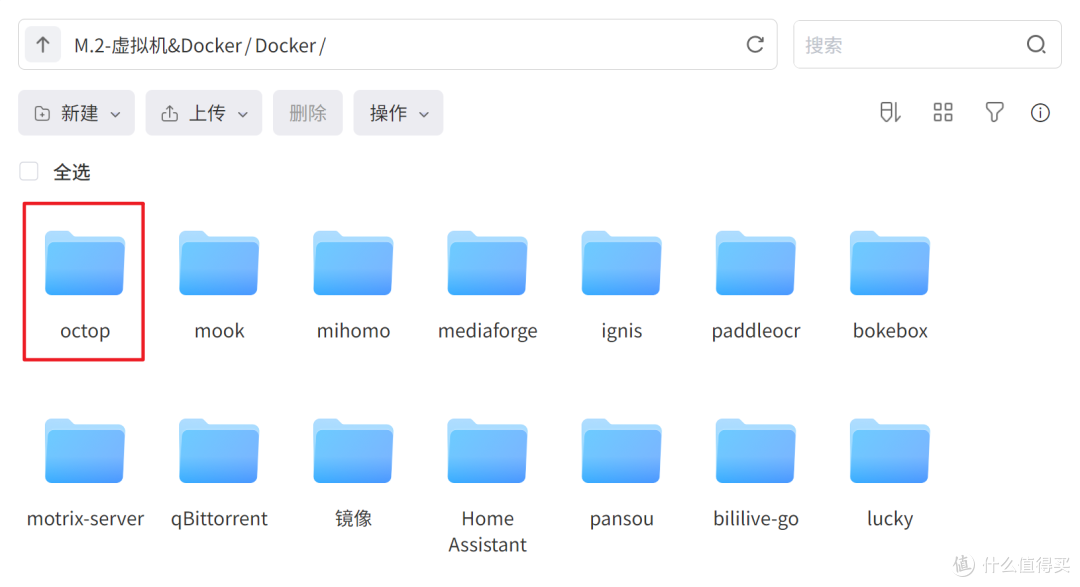Viewport: 1080px width, 587px height.
Task: Switch to grid view layout icon
Action: coord(943,112)
